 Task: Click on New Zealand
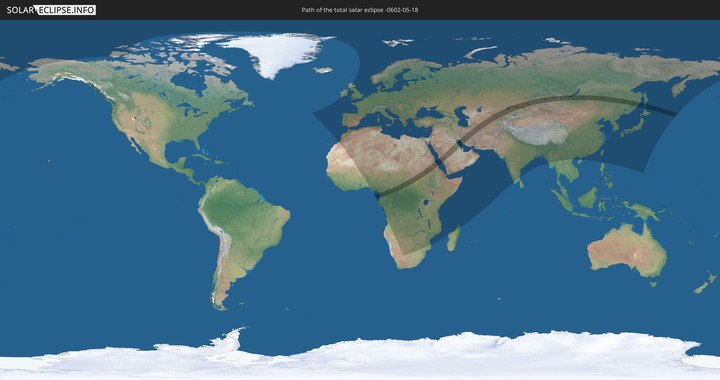point(706,282)
